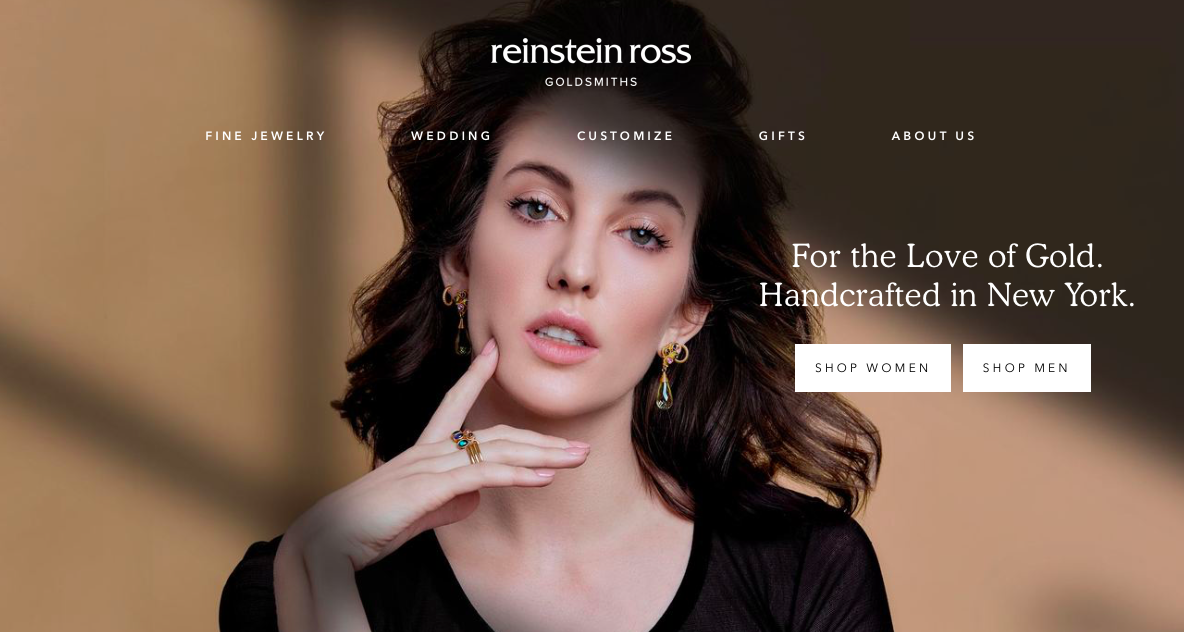This screenshot has height=632, width=1184.
Task: Click the model's pink fingernail touching her chin
Action: (489, 348)
